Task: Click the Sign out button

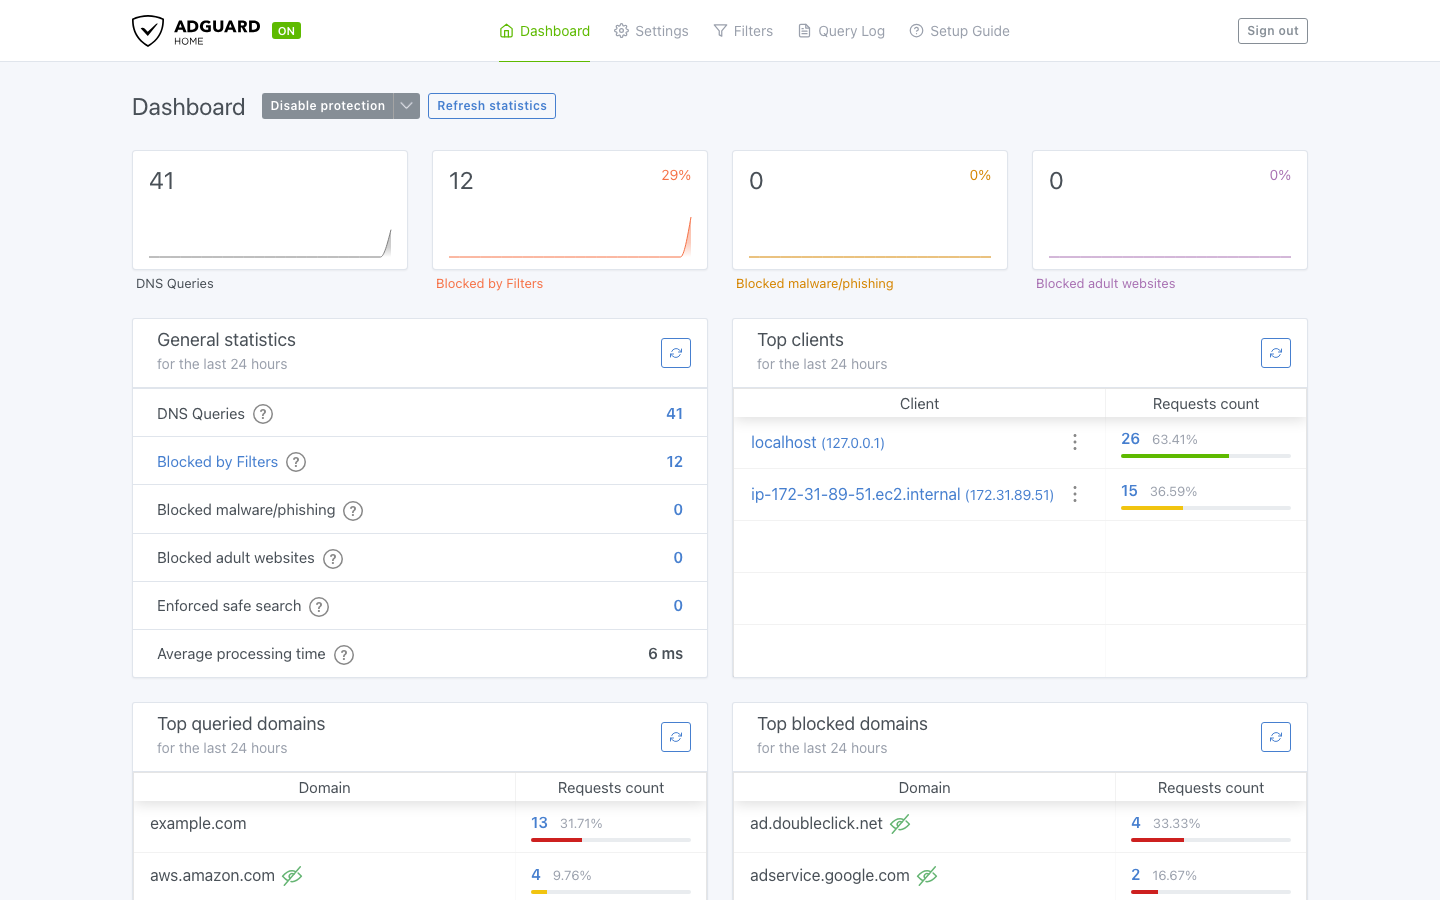Action: tap(1273, 31)
